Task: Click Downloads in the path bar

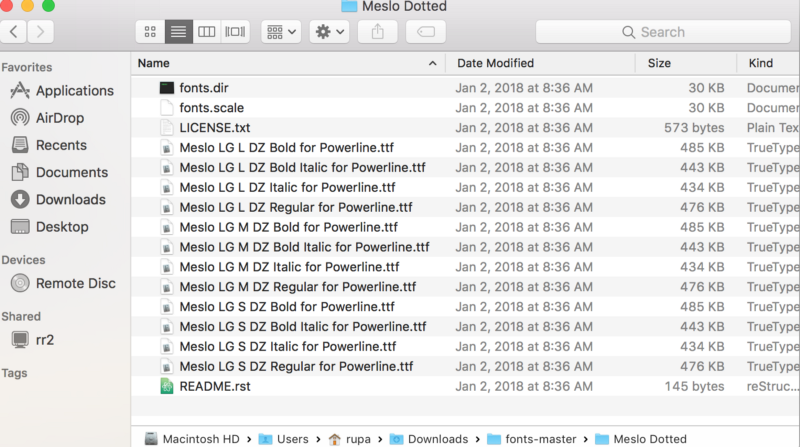Action: tap(429, 439)
